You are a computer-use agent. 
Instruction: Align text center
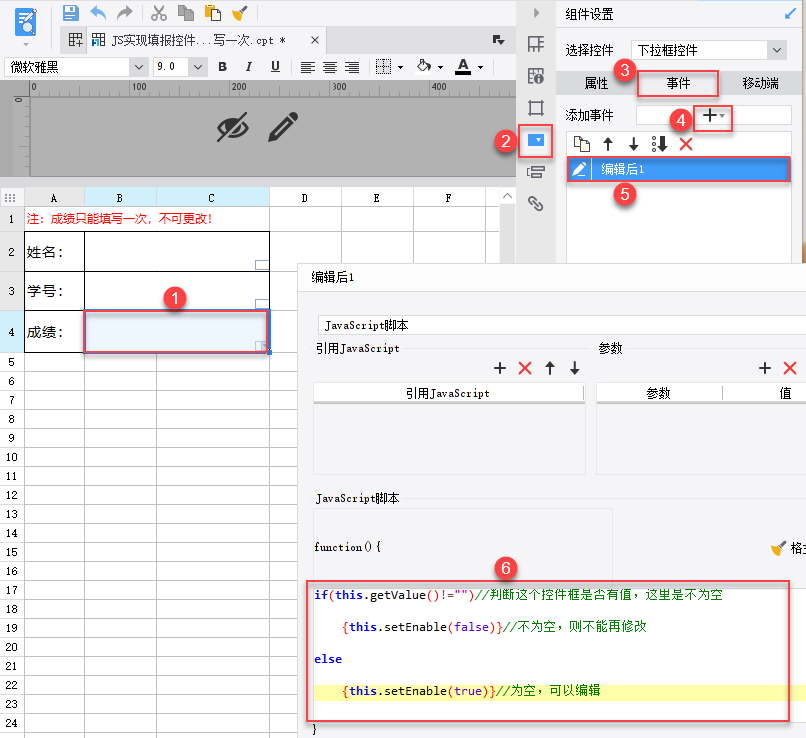pyautogui.click(x=329, y=67)
